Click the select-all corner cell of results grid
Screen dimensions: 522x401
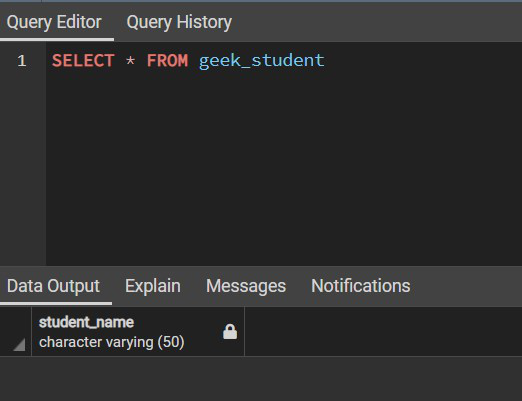(x=16, y=332)
